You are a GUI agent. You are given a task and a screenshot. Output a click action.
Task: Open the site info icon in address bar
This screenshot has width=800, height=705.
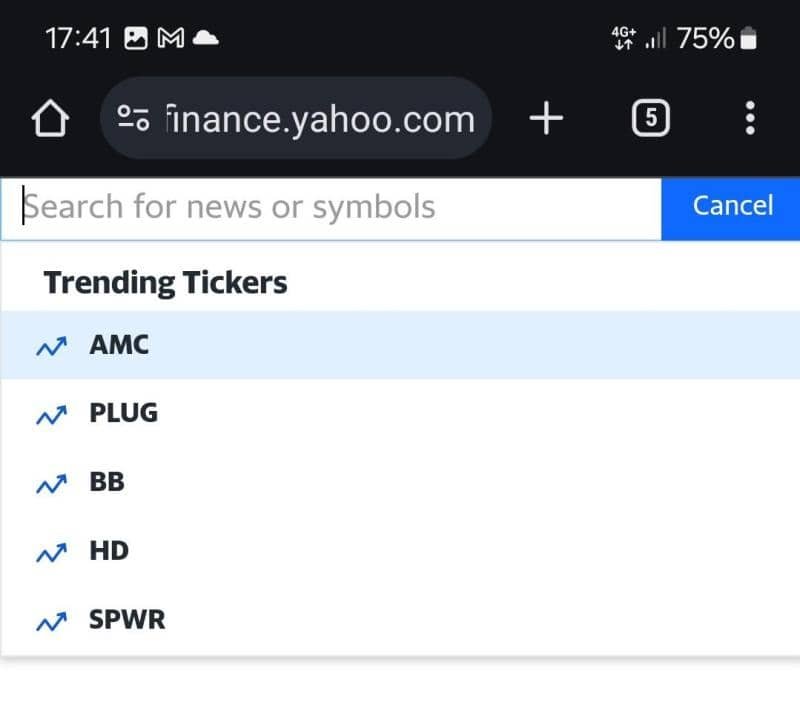(x=134, y=120)
